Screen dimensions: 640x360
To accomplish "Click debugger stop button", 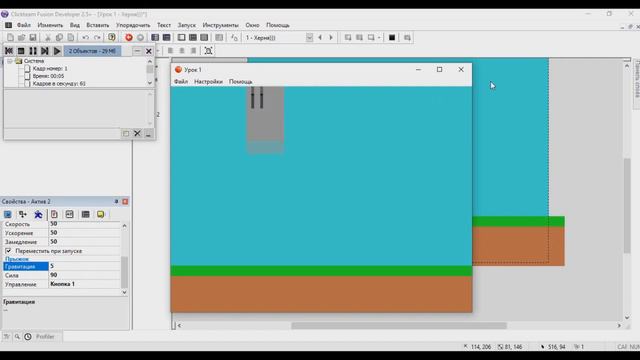I will [x=21, y=51].
